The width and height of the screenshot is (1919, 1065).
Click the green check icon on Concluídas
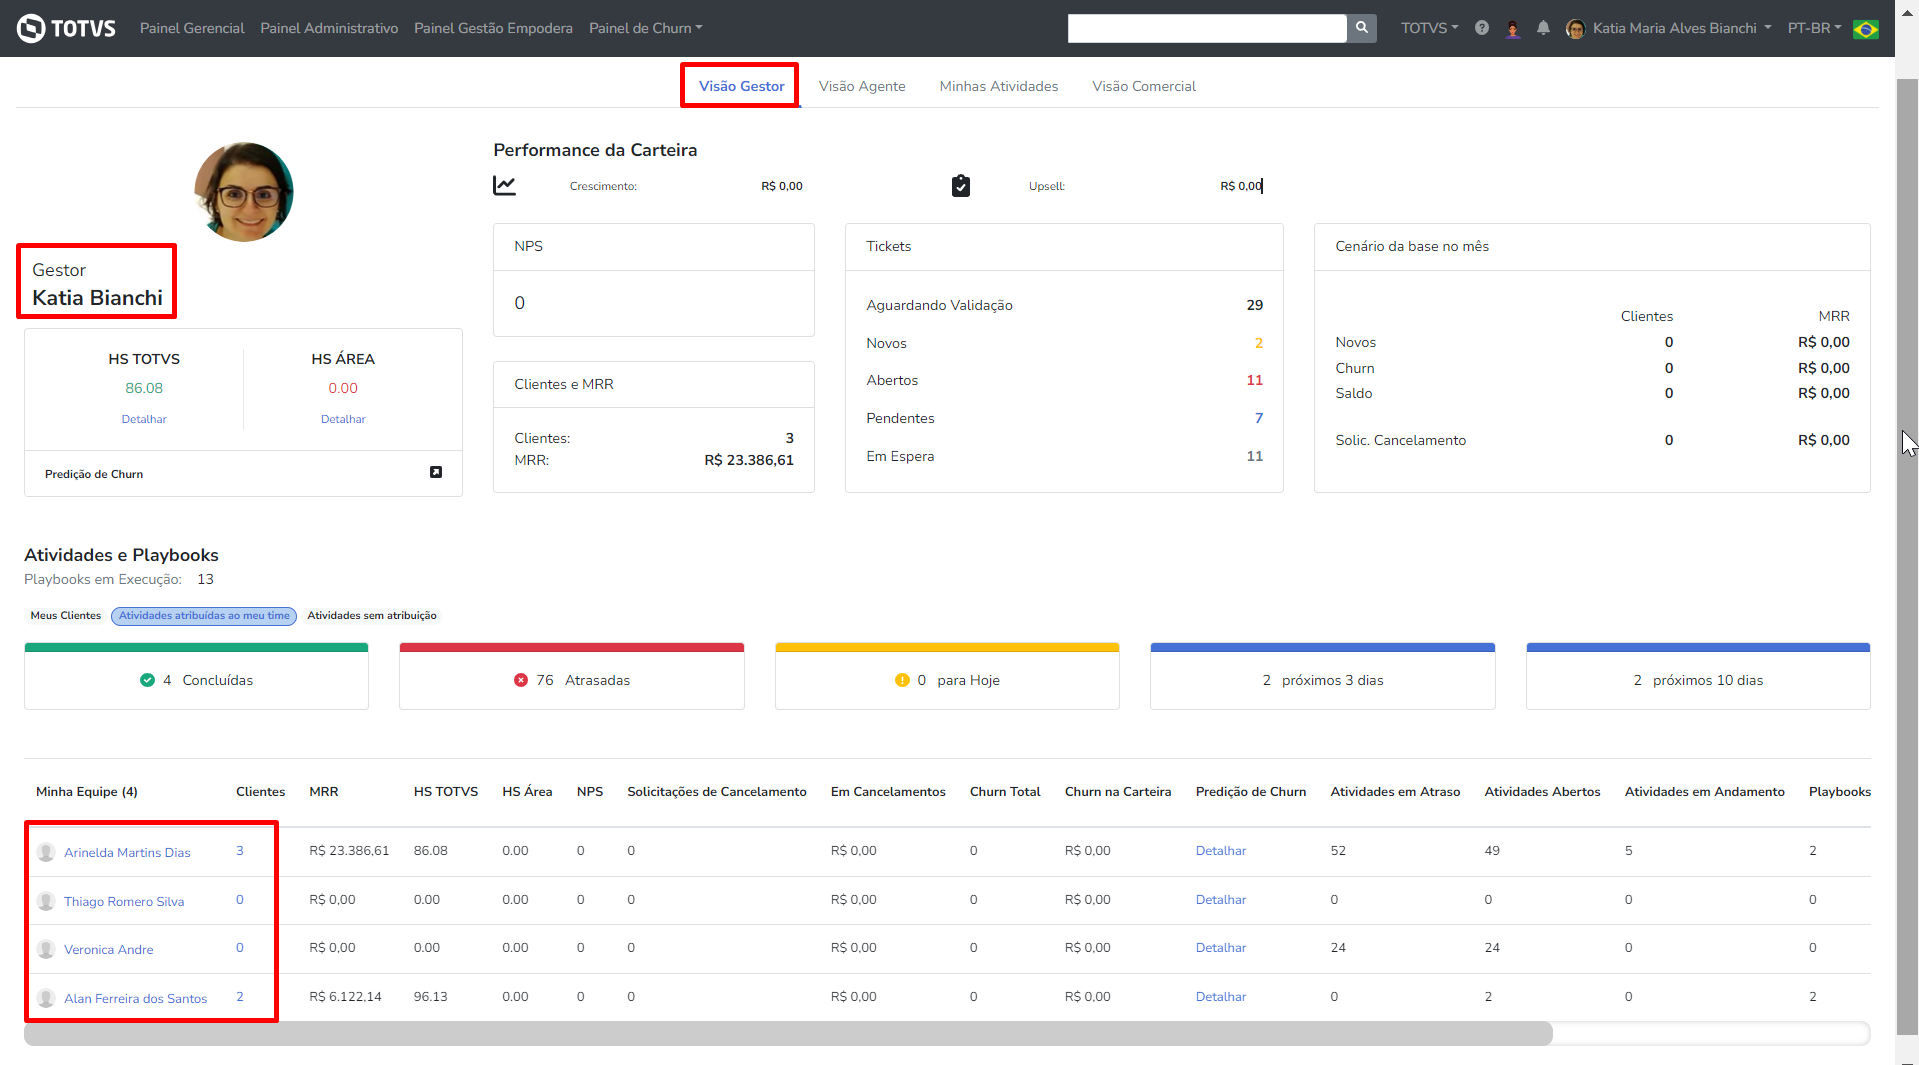147,680
